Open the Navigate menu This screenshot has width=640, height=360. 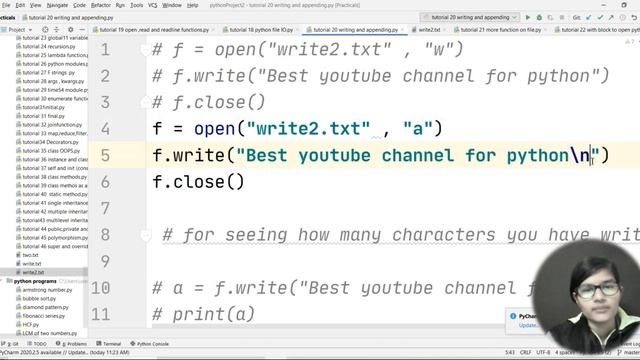coord(57,5)
